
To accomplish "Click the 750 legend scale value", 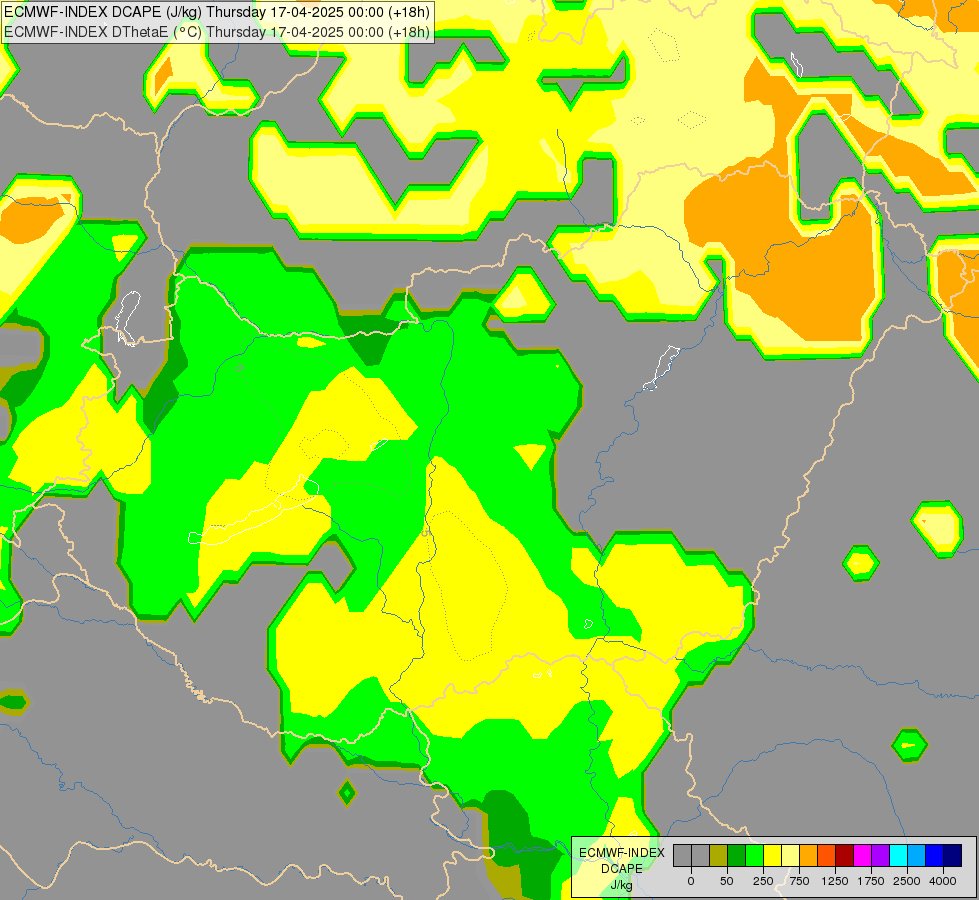I will pos(799,881).
